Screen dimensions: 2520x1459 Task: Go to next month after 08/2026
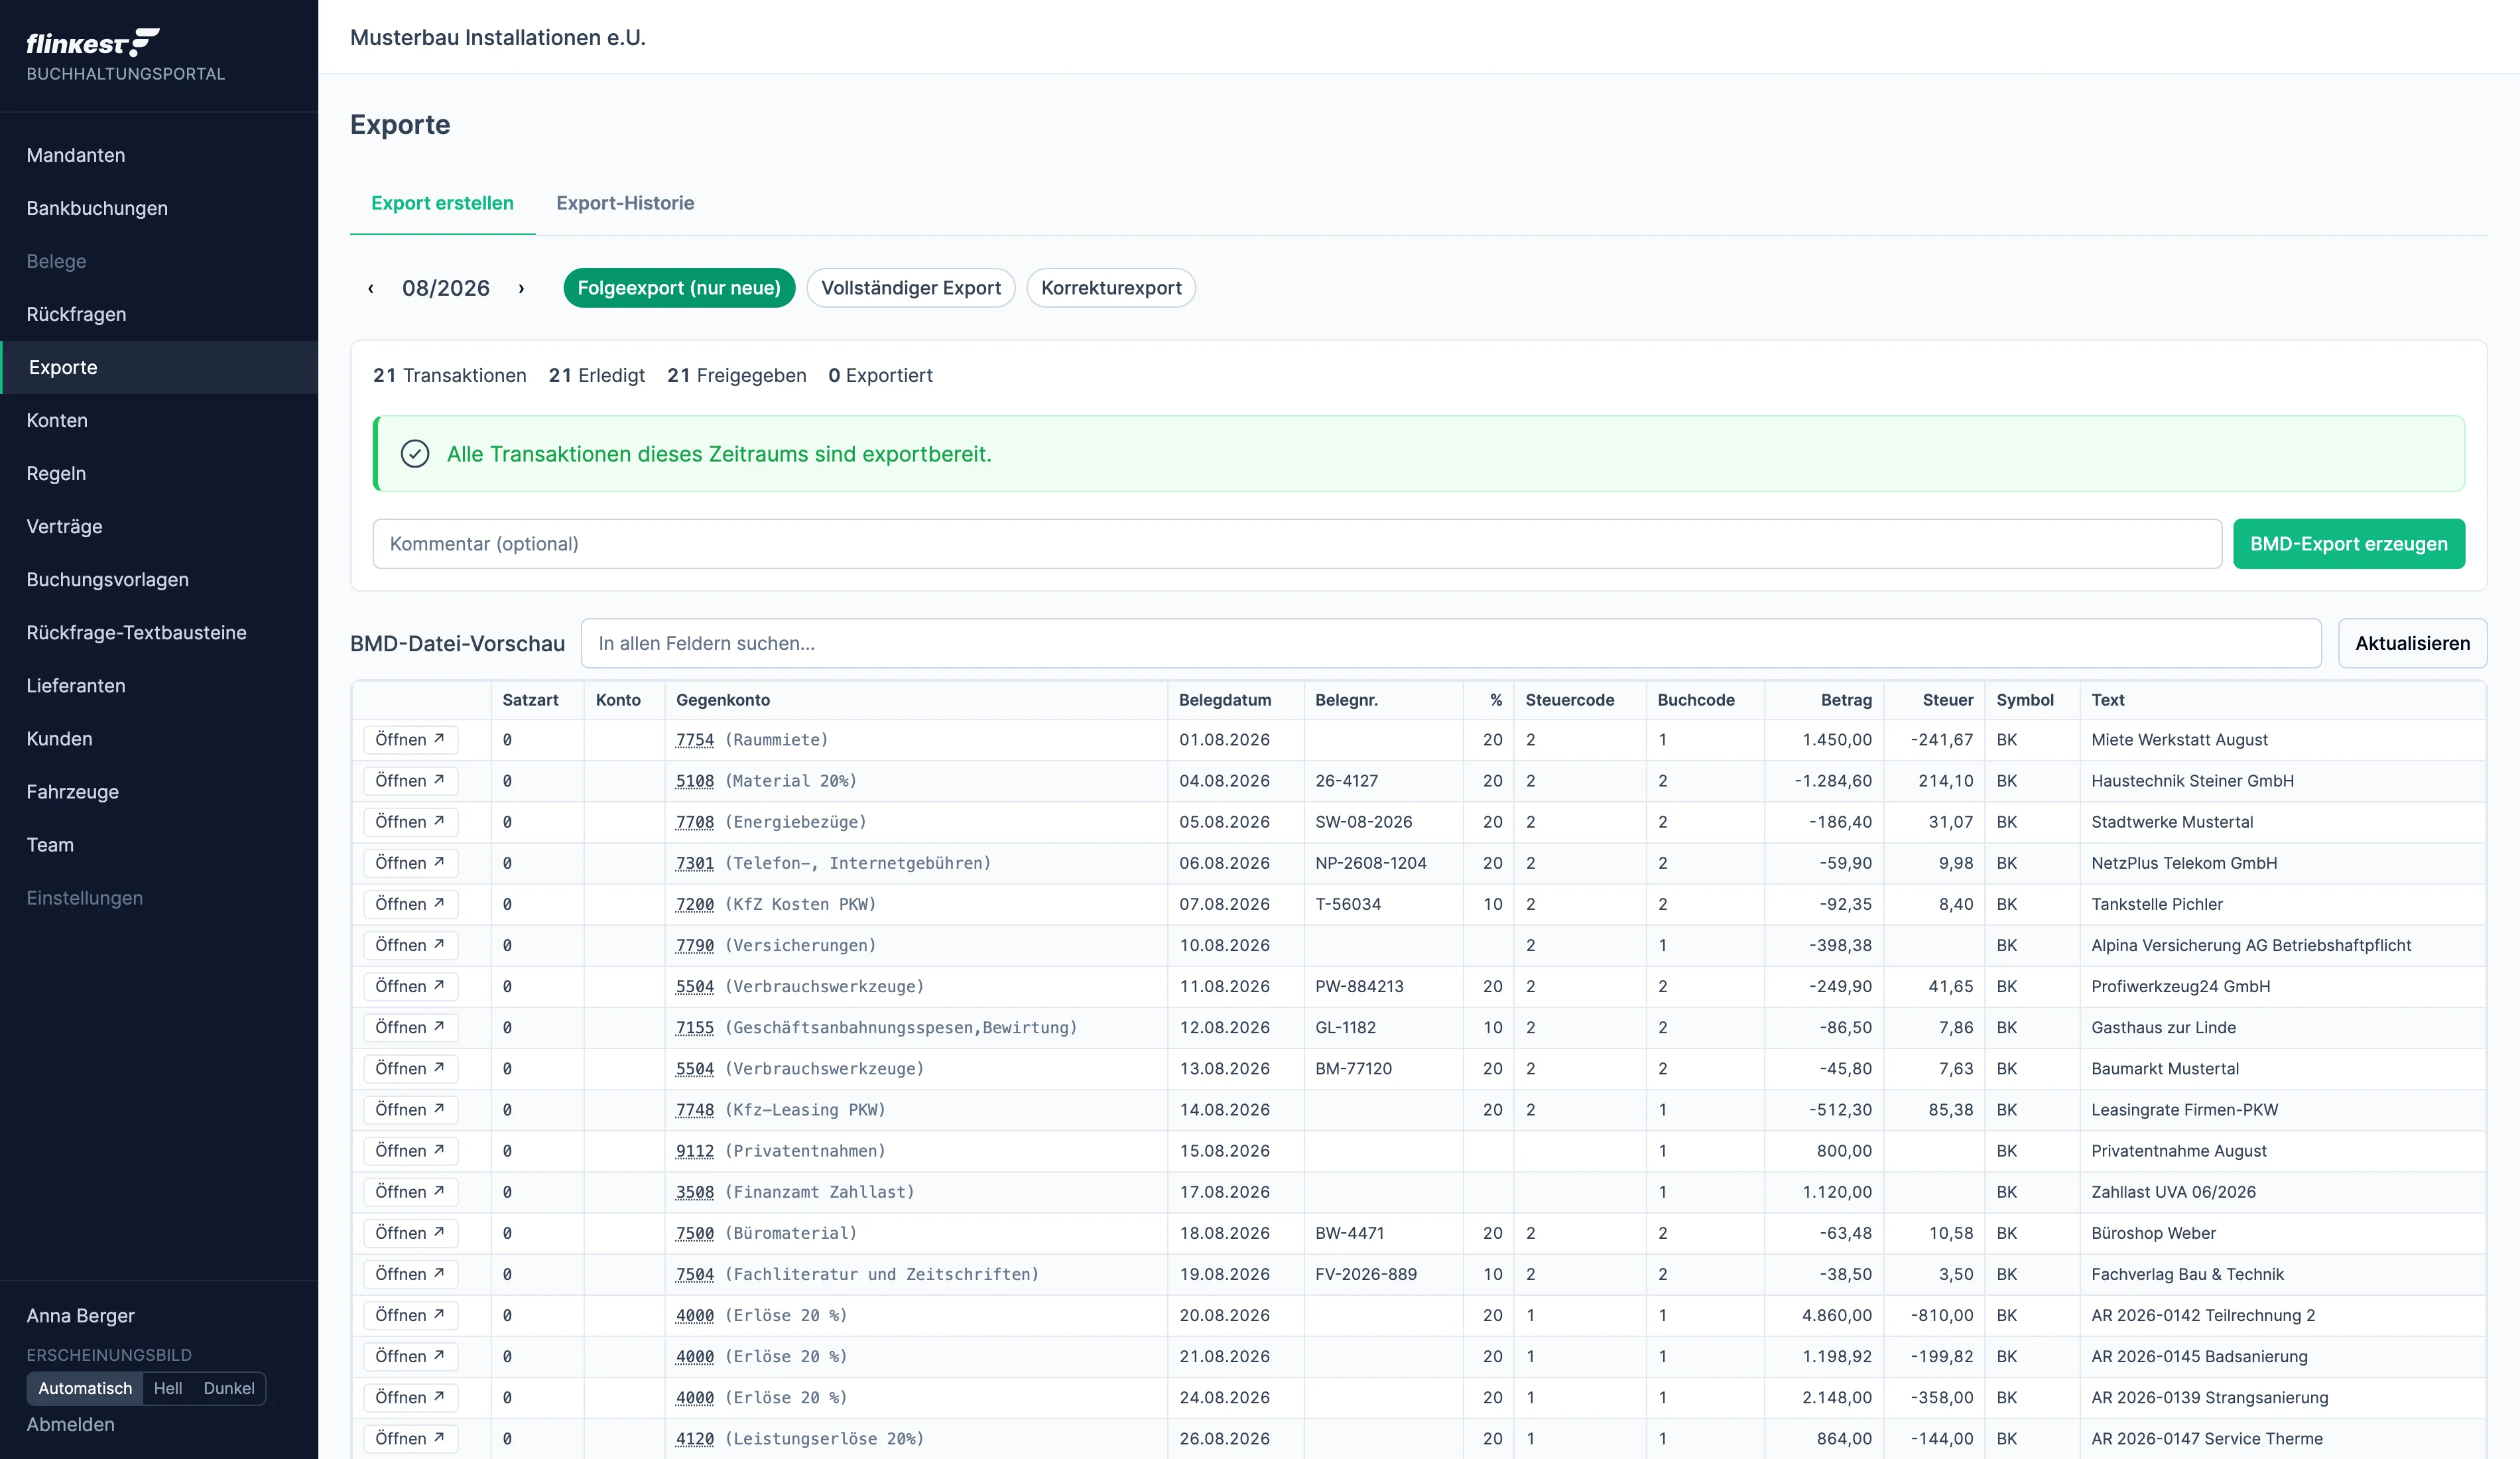pos(521,288)
